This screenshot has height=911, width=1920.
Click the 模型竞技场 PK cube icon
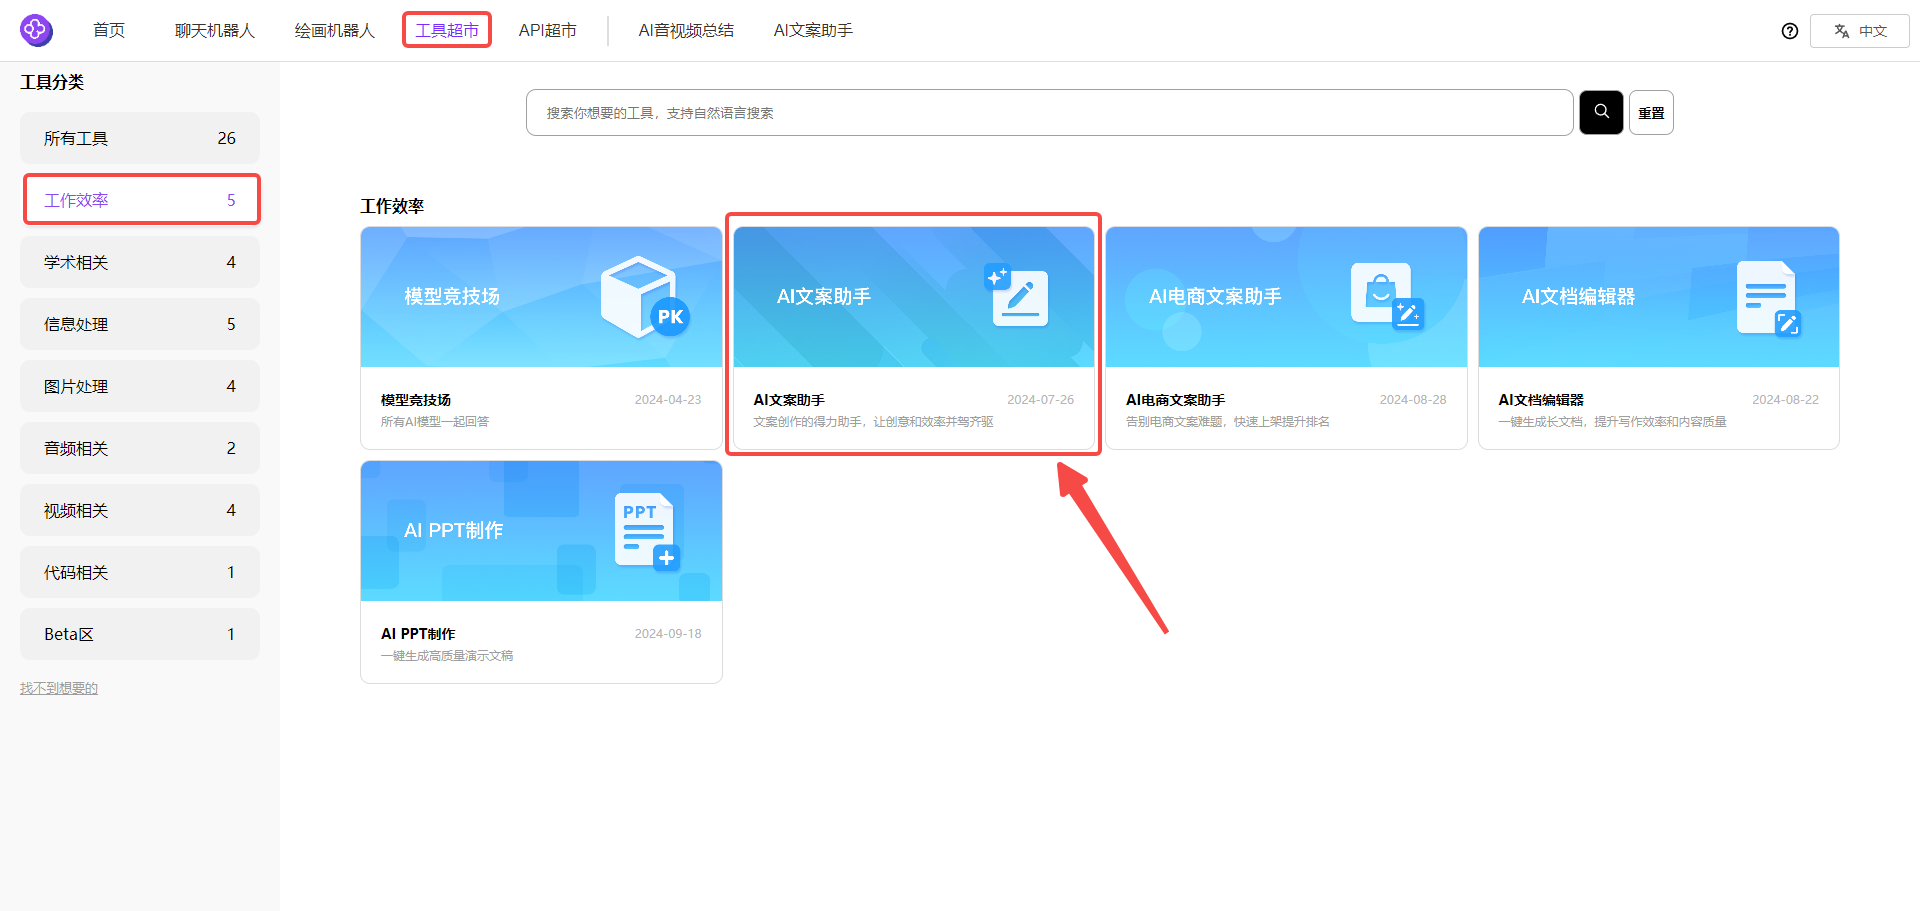645,297
